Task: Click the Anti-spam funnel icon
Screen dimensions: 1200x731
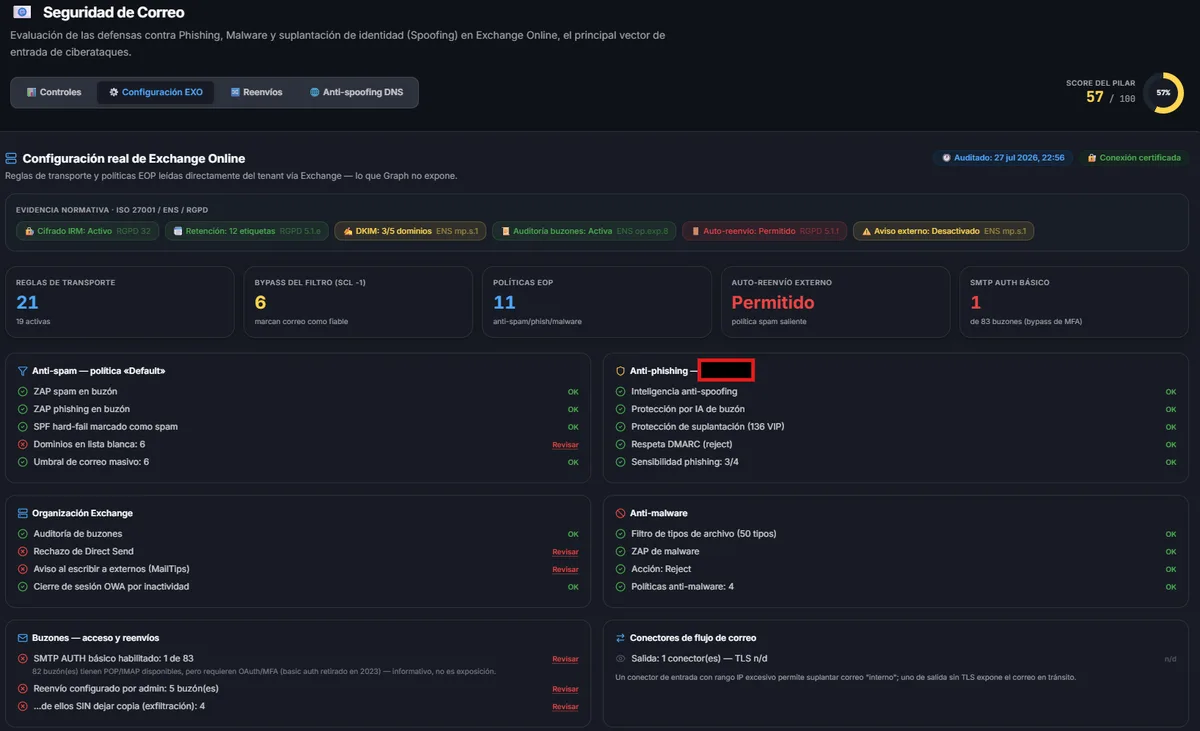Action: [23, 371]
